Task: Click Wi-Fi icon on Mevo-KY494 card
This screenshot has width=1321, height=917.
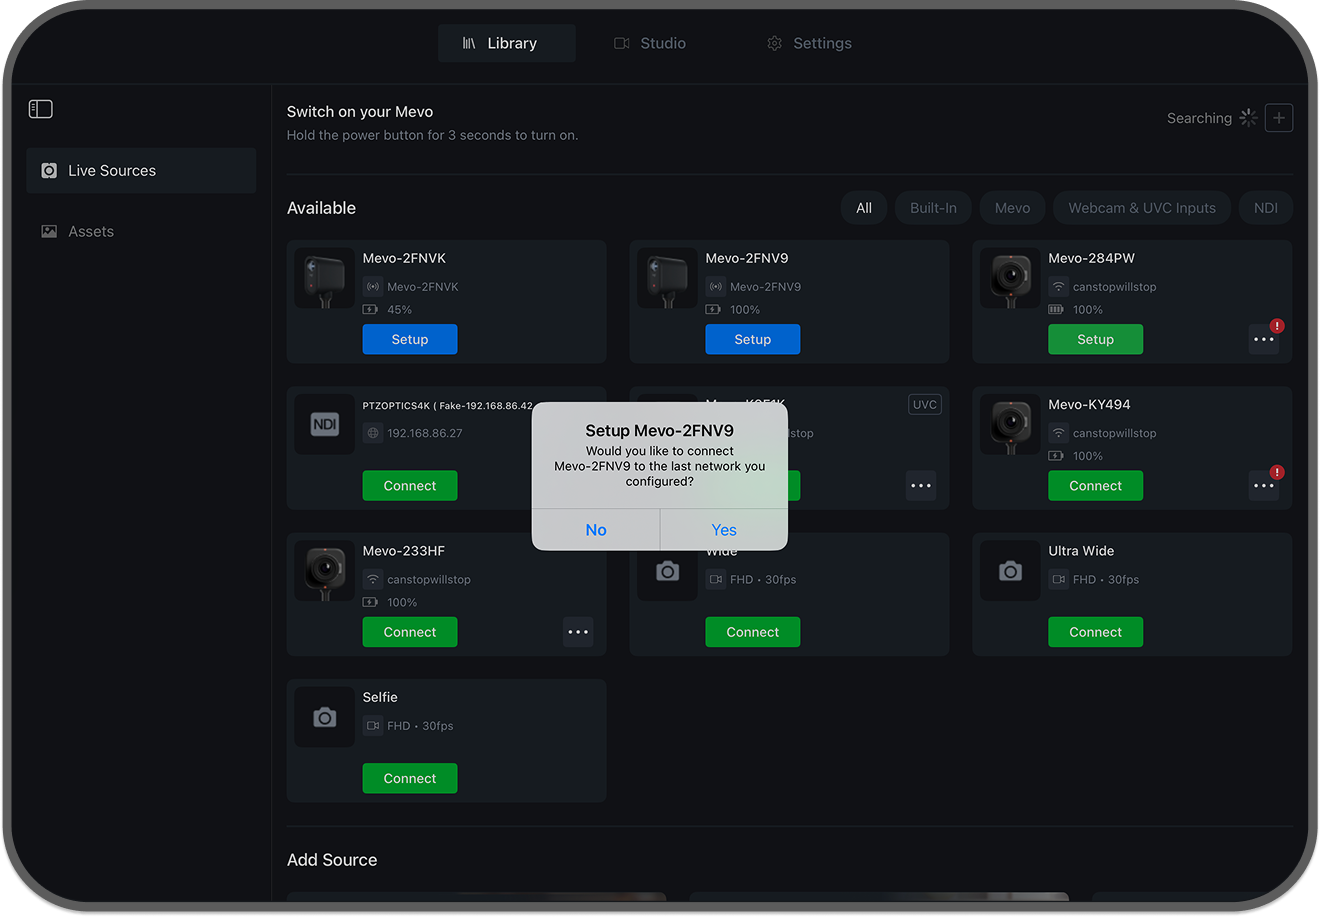Action: [1058, 433]
